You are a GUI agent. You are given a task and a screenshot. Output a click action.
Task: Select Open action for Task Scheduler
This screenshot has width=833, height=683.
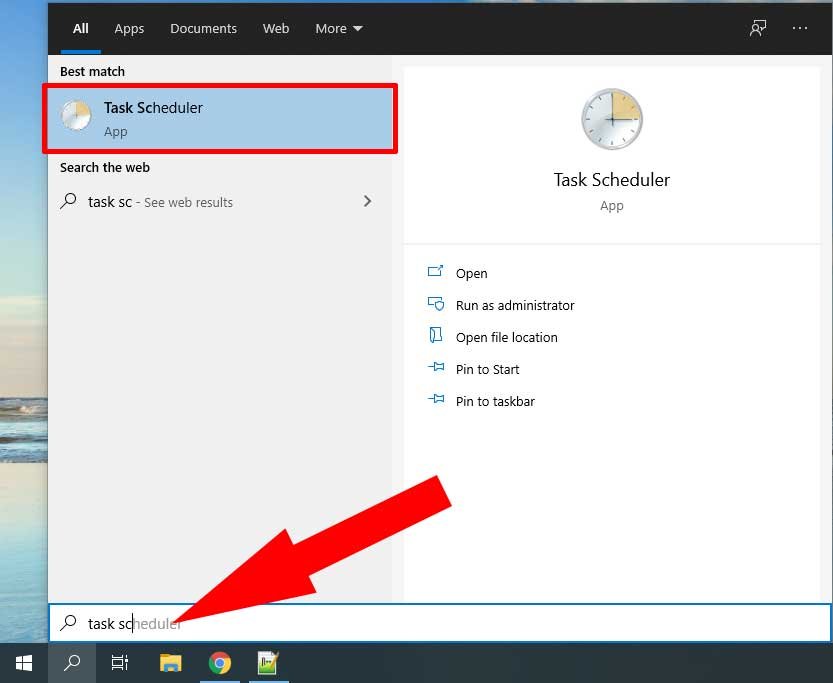tap(471, 274)
